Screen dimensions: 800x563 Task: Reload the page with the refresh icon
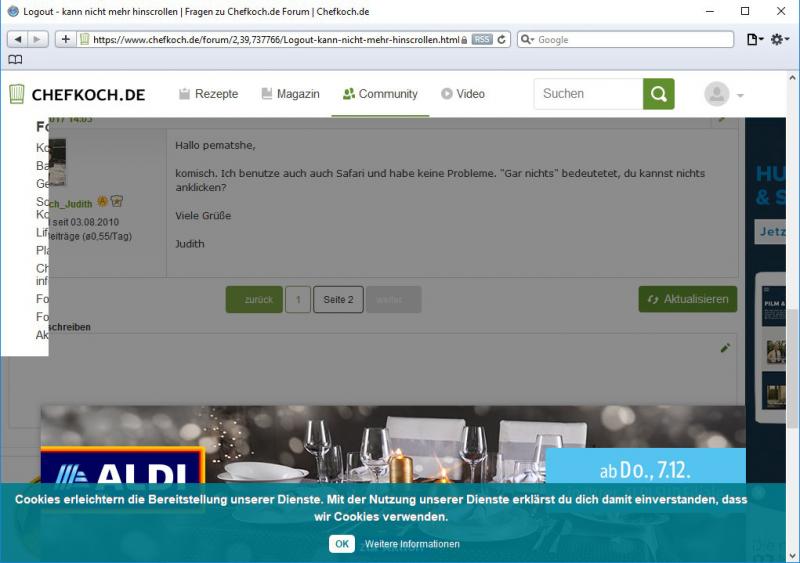click(502, 40)
